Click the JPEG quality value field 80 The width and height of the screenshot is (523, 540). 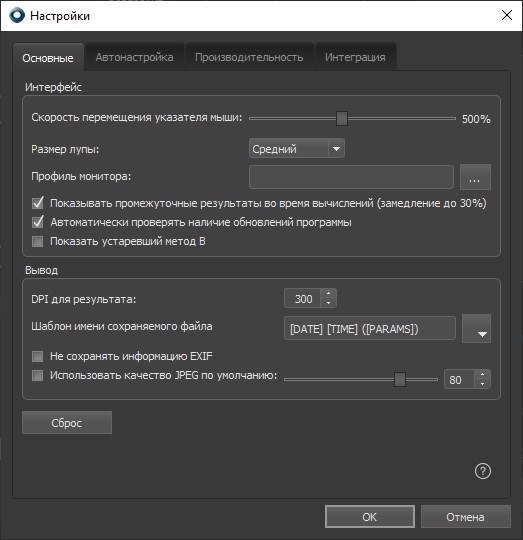pos(459,379)
